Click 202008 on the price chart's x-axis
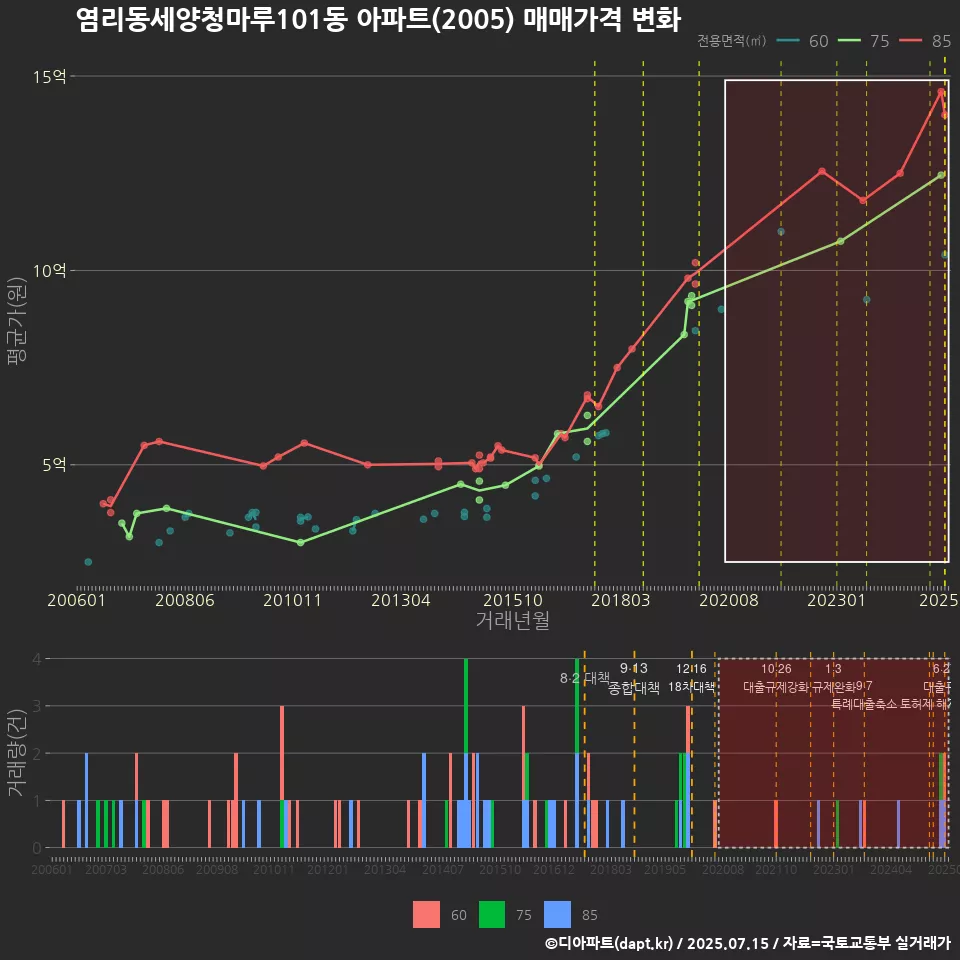Image resolution: width=960 pixels, height=960 pixels. click(x=729, y=600)
